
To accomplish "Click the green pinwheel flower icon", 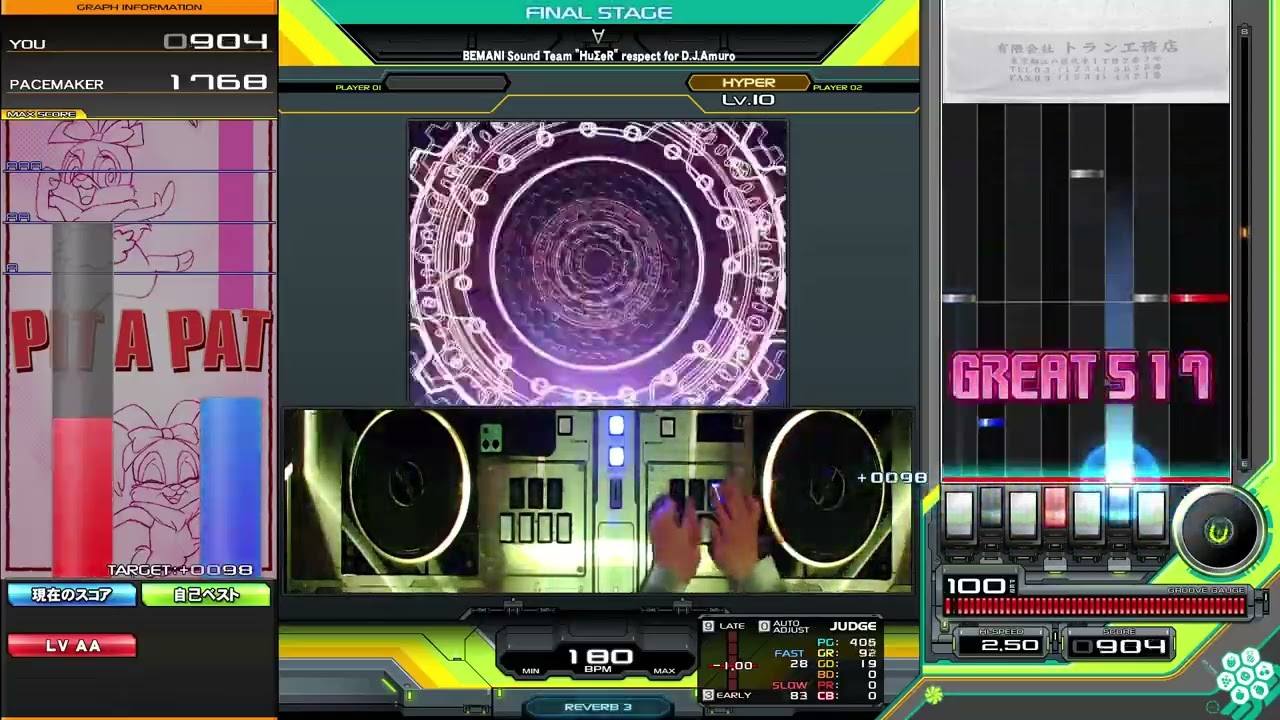I will click(933, 694).
